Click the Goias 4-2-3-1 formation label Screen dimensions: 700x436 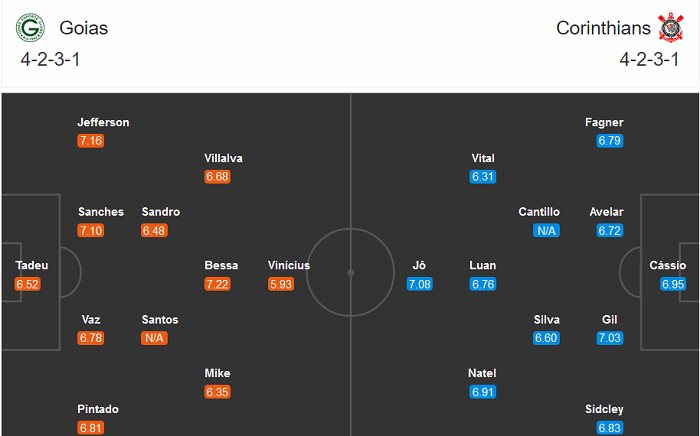(x=50, y=58)
